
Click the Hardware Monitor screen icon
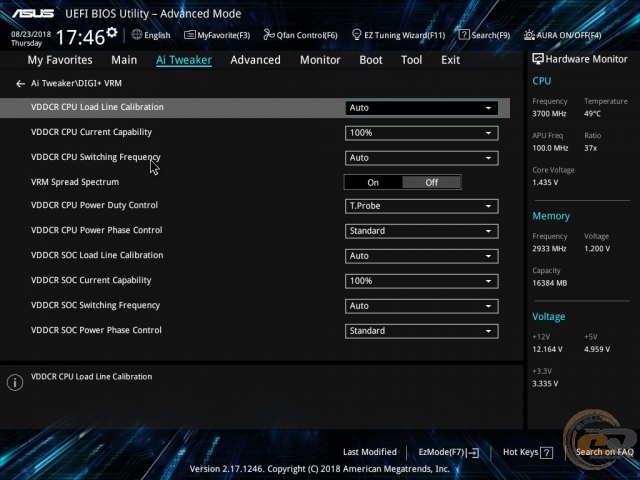(x=538, y=59)
